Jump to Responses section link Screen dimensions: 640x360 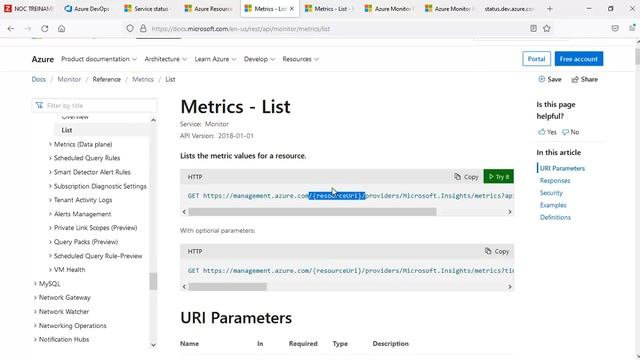coord(555,180)
